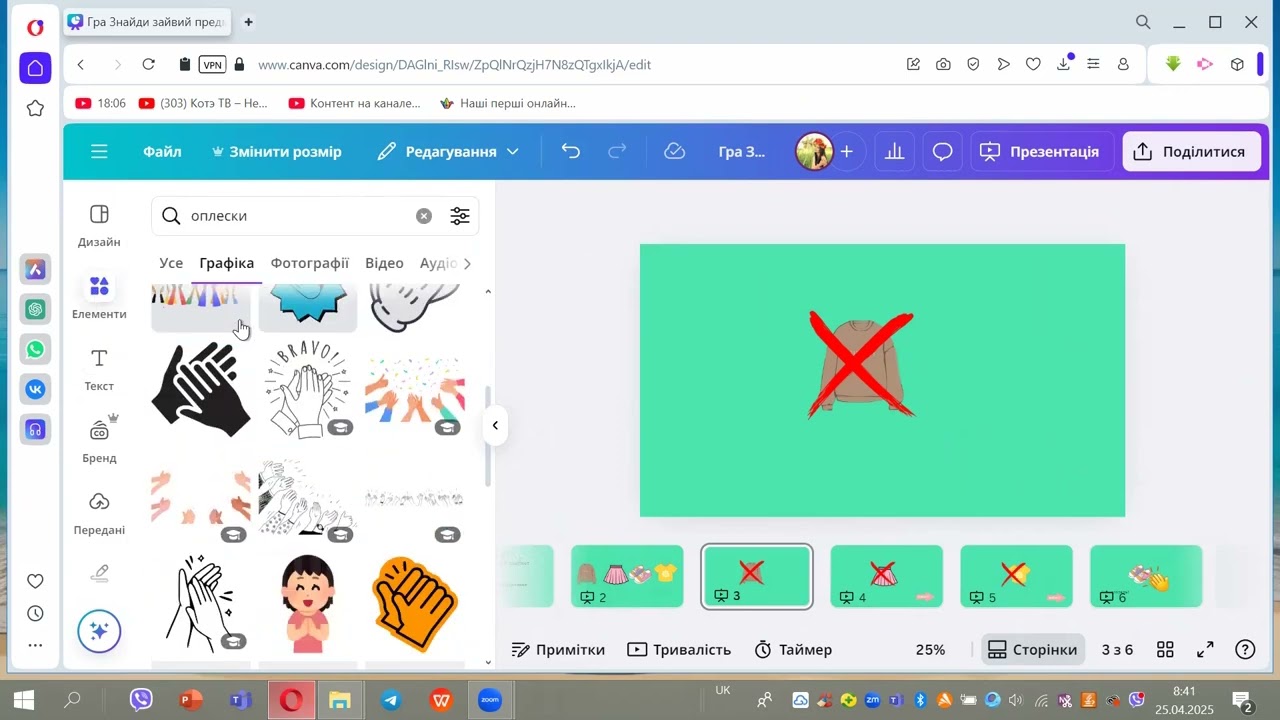Open the Бренд panel in sidebar
The height and width of the screenshot is (720, 1280).
point(99,441)
